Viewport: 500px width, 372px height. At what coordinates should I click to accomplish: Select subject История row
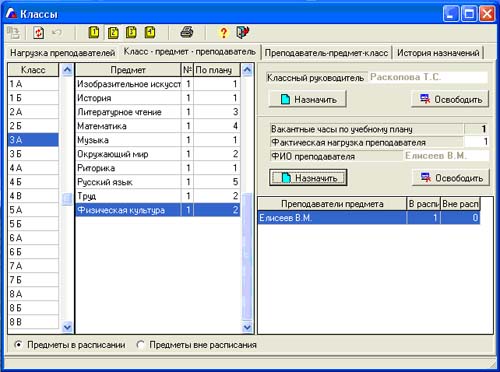pos(158,98)
